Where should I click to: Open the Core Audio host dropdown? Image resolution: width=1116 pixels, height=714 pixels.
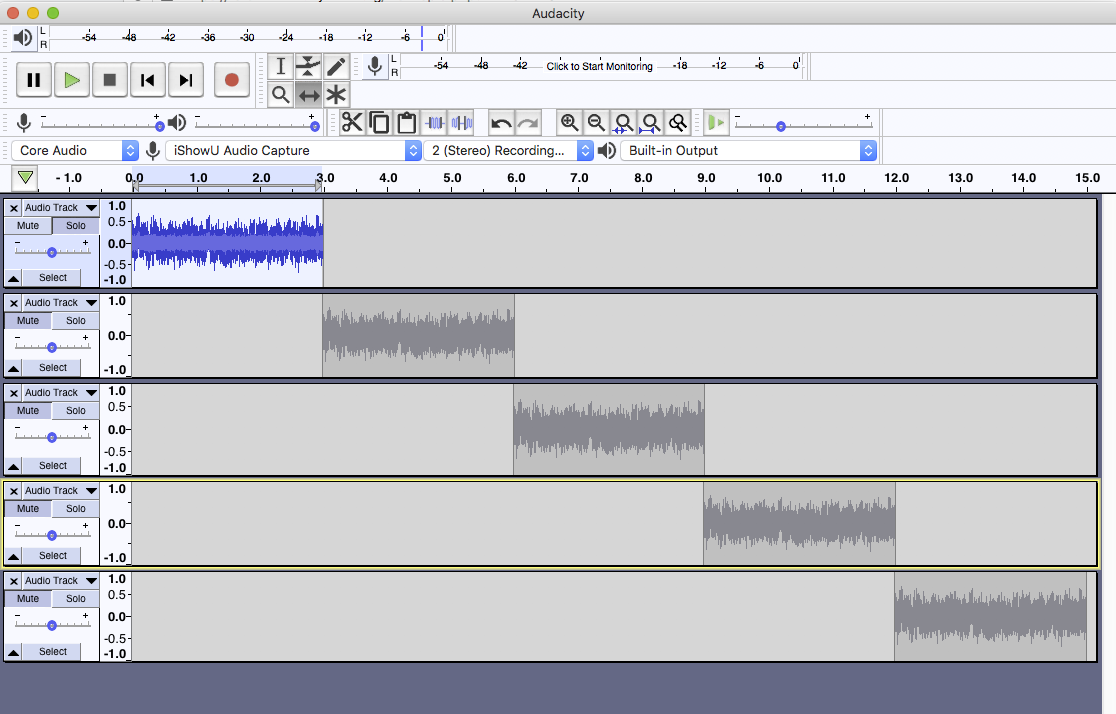point(75,151)
